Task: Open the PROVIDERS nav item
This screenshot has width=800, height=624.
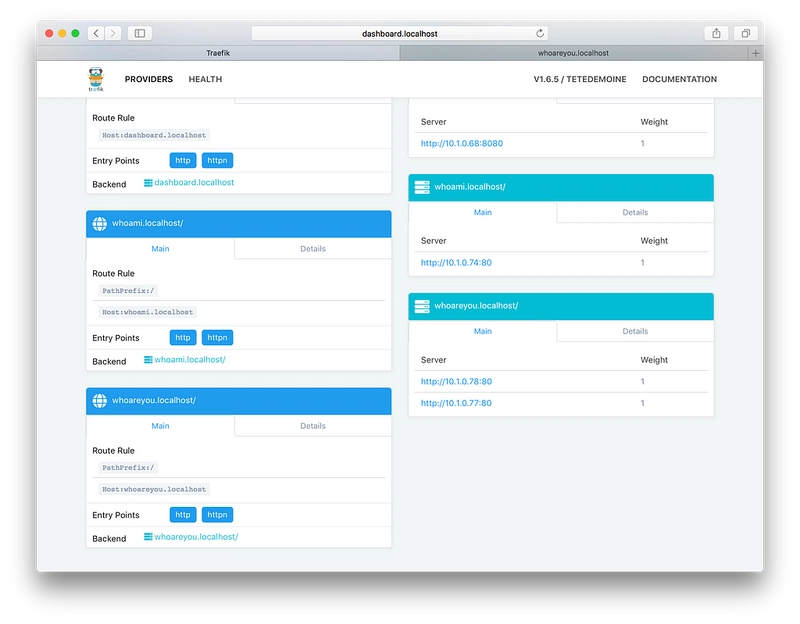Action: point(148,79)
